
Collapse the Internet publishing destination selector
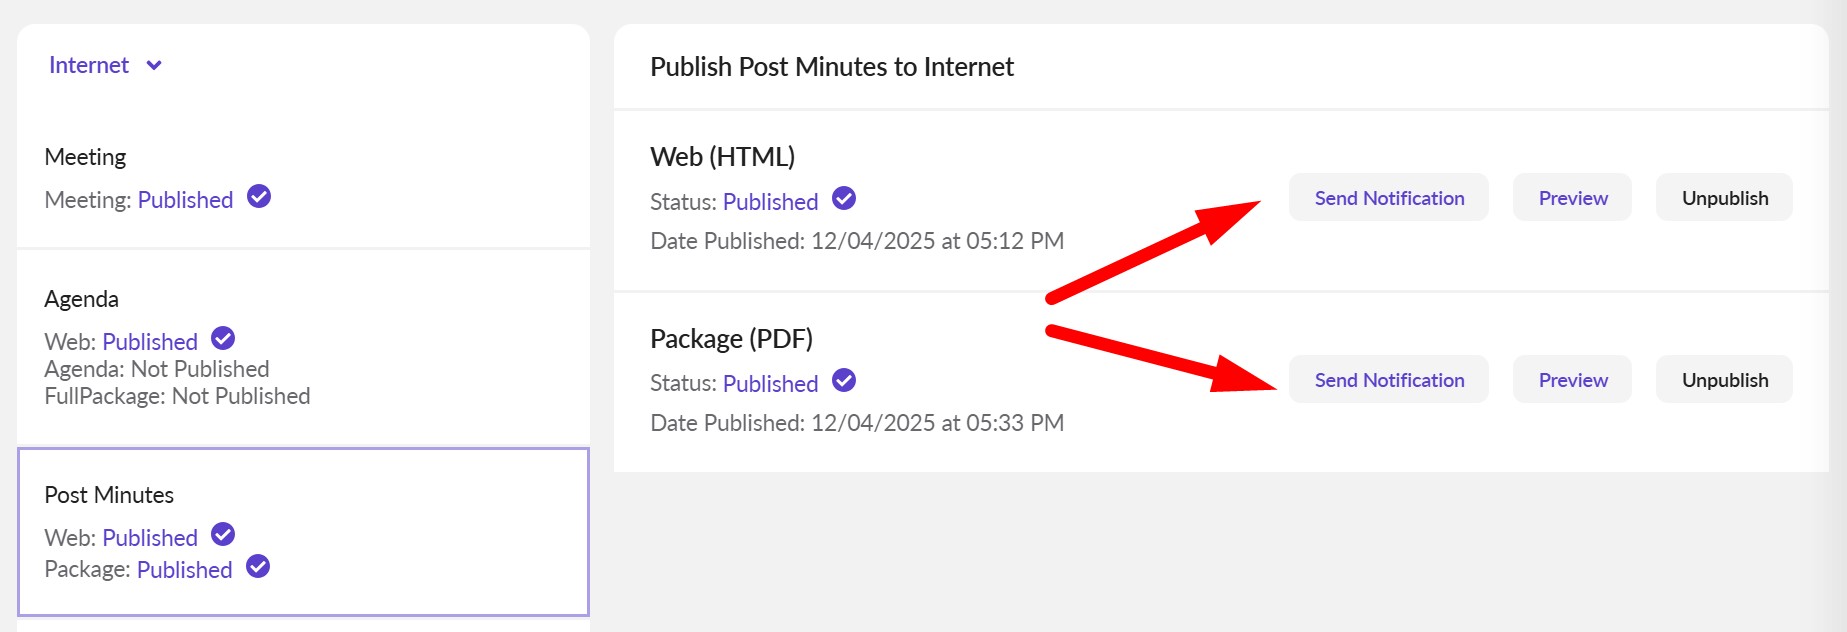click(154, 65)
